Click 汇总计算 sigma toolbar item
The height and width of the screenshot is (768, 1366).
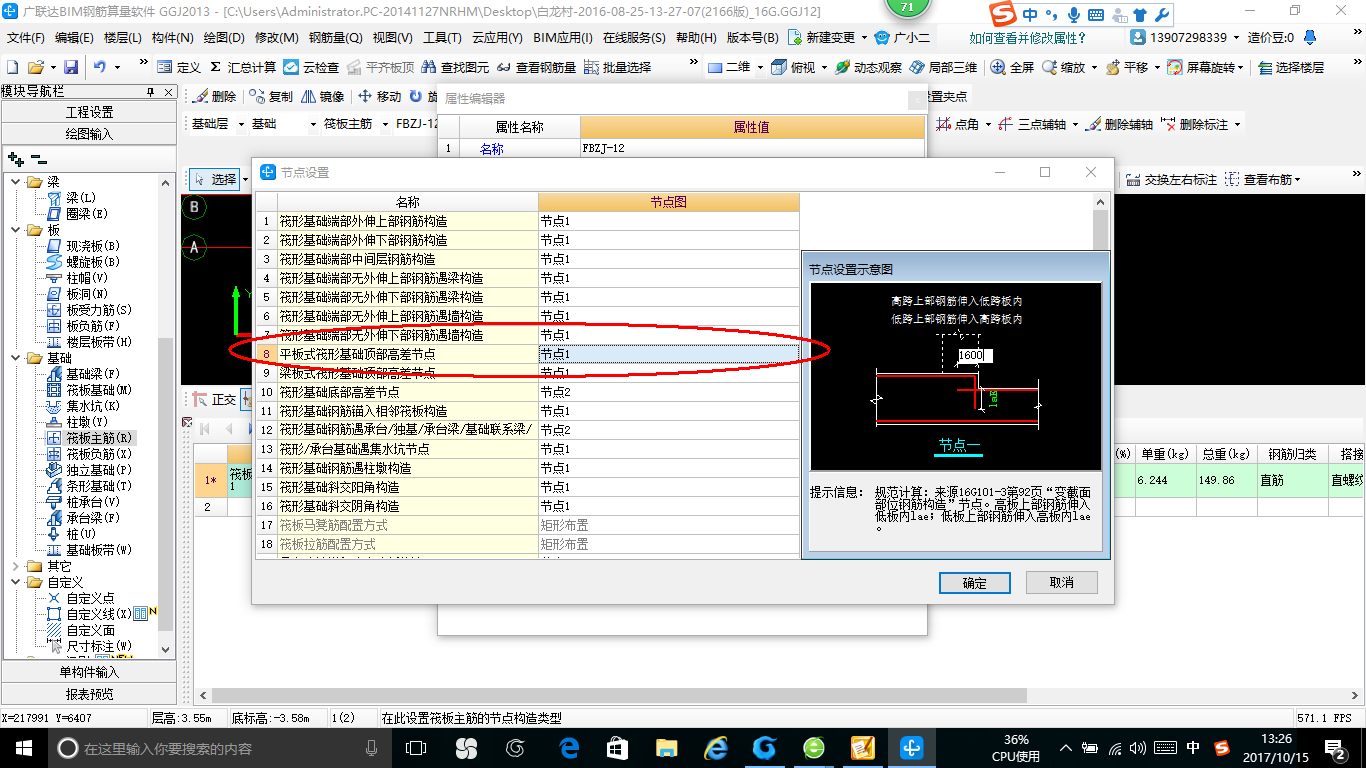pyautogui.click(x=243, y=67)
